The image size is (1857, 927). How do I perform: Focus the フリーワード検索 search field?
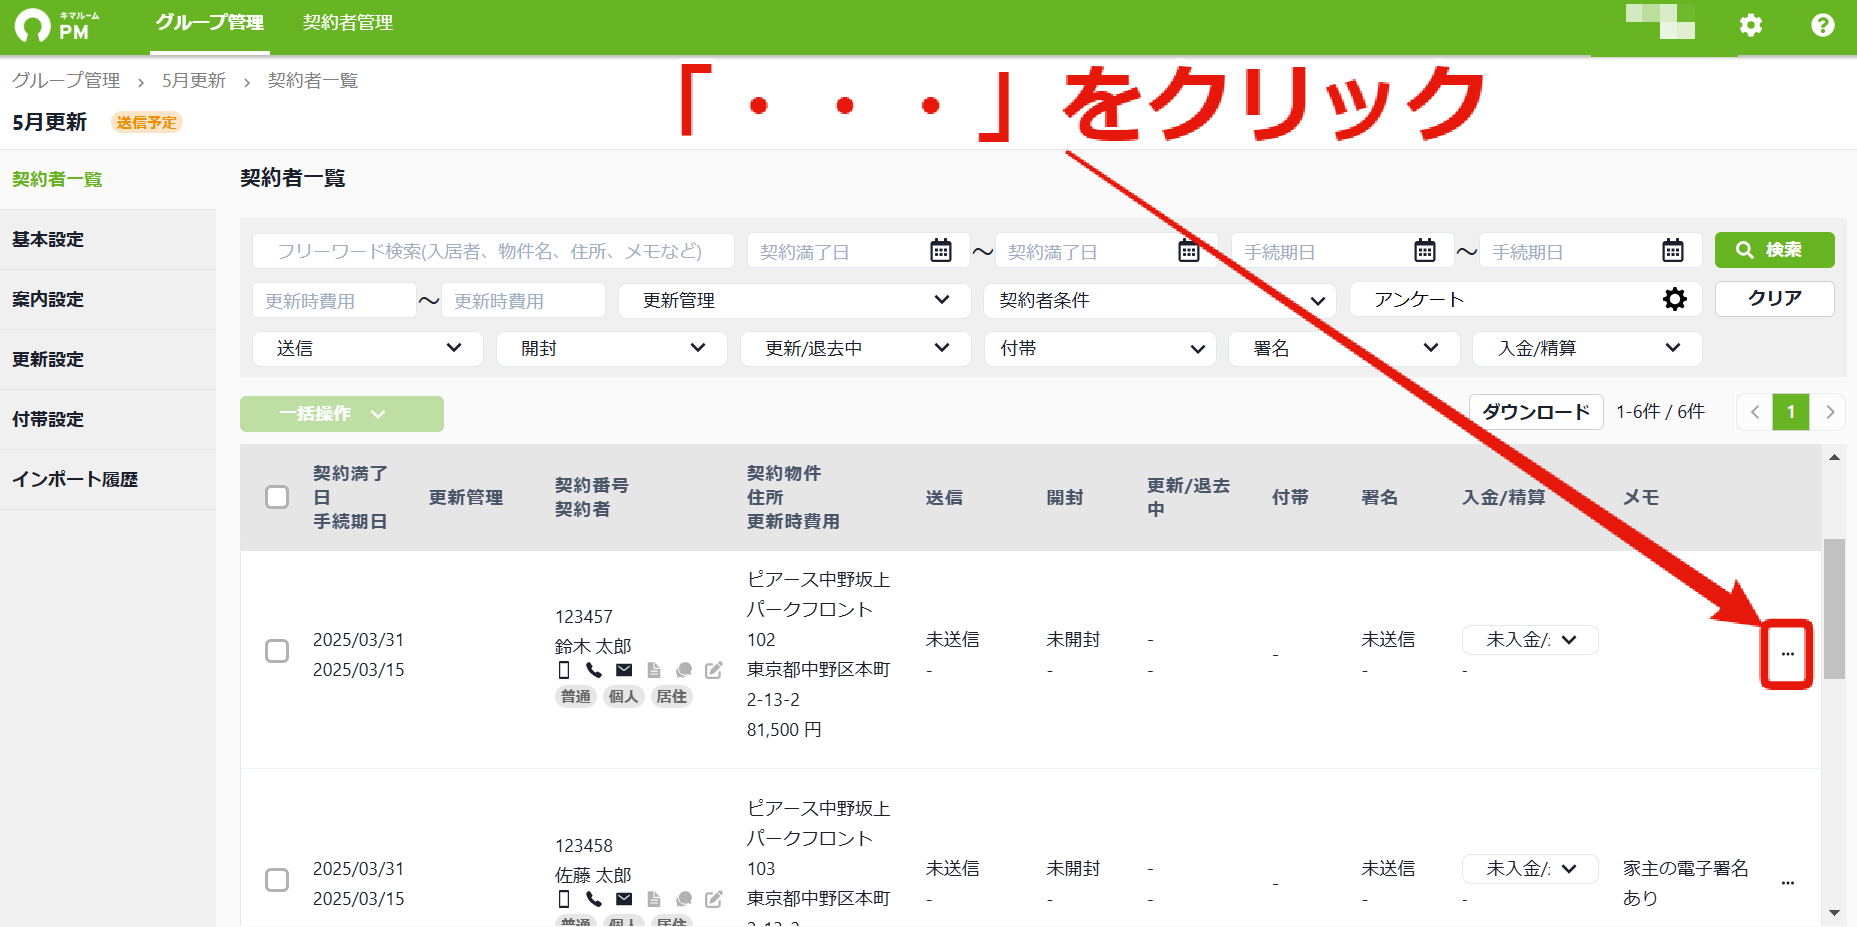tap(493, 251)
